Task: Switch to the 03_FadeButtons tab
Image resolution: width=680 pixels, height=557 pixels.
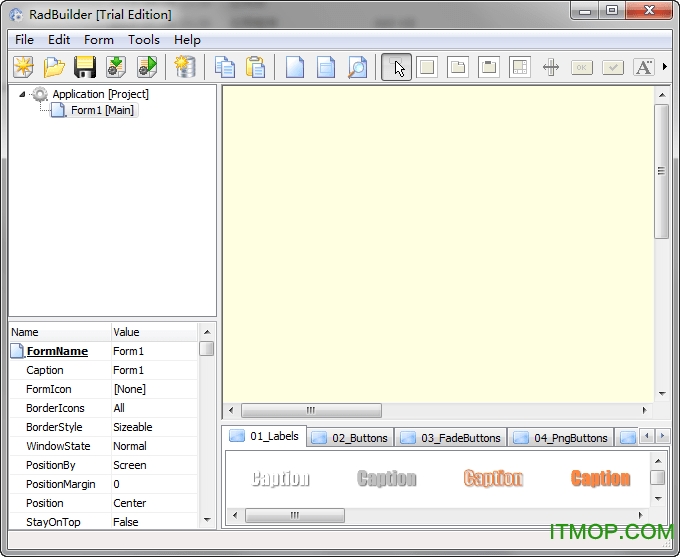Action: click(451, 438)
